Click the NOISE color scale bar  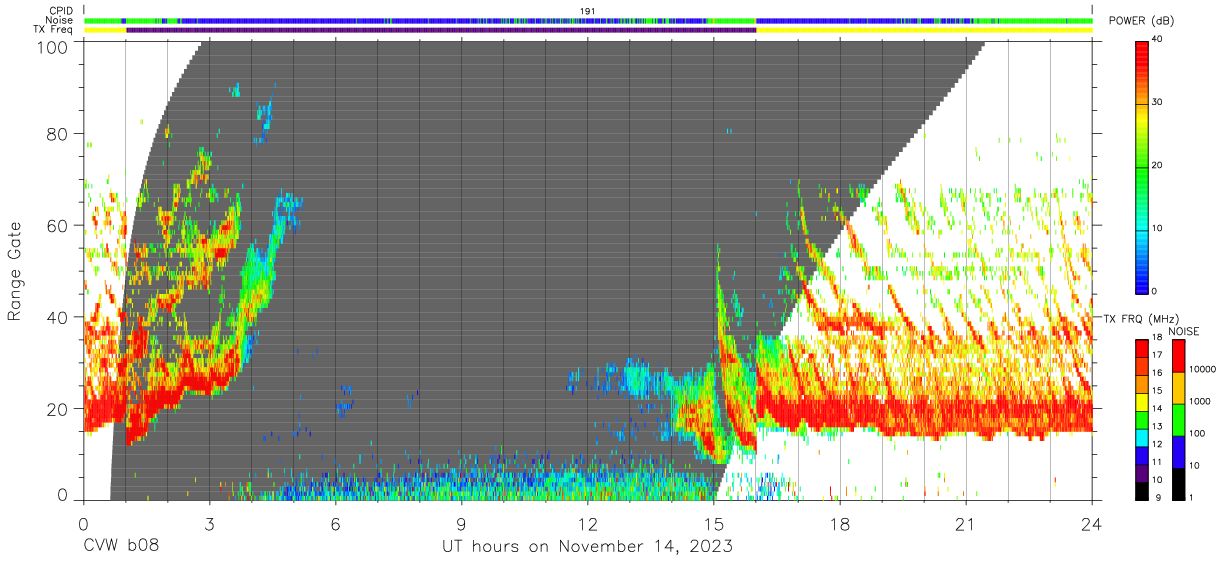tap(1180, 420)
